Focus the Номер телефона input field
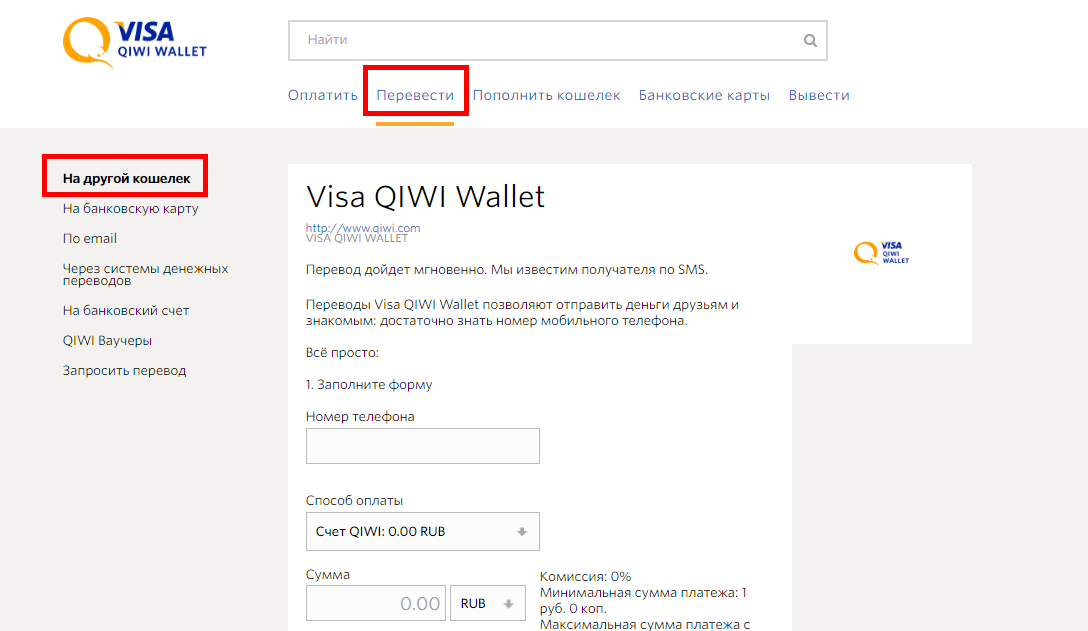 pos(423,446)
